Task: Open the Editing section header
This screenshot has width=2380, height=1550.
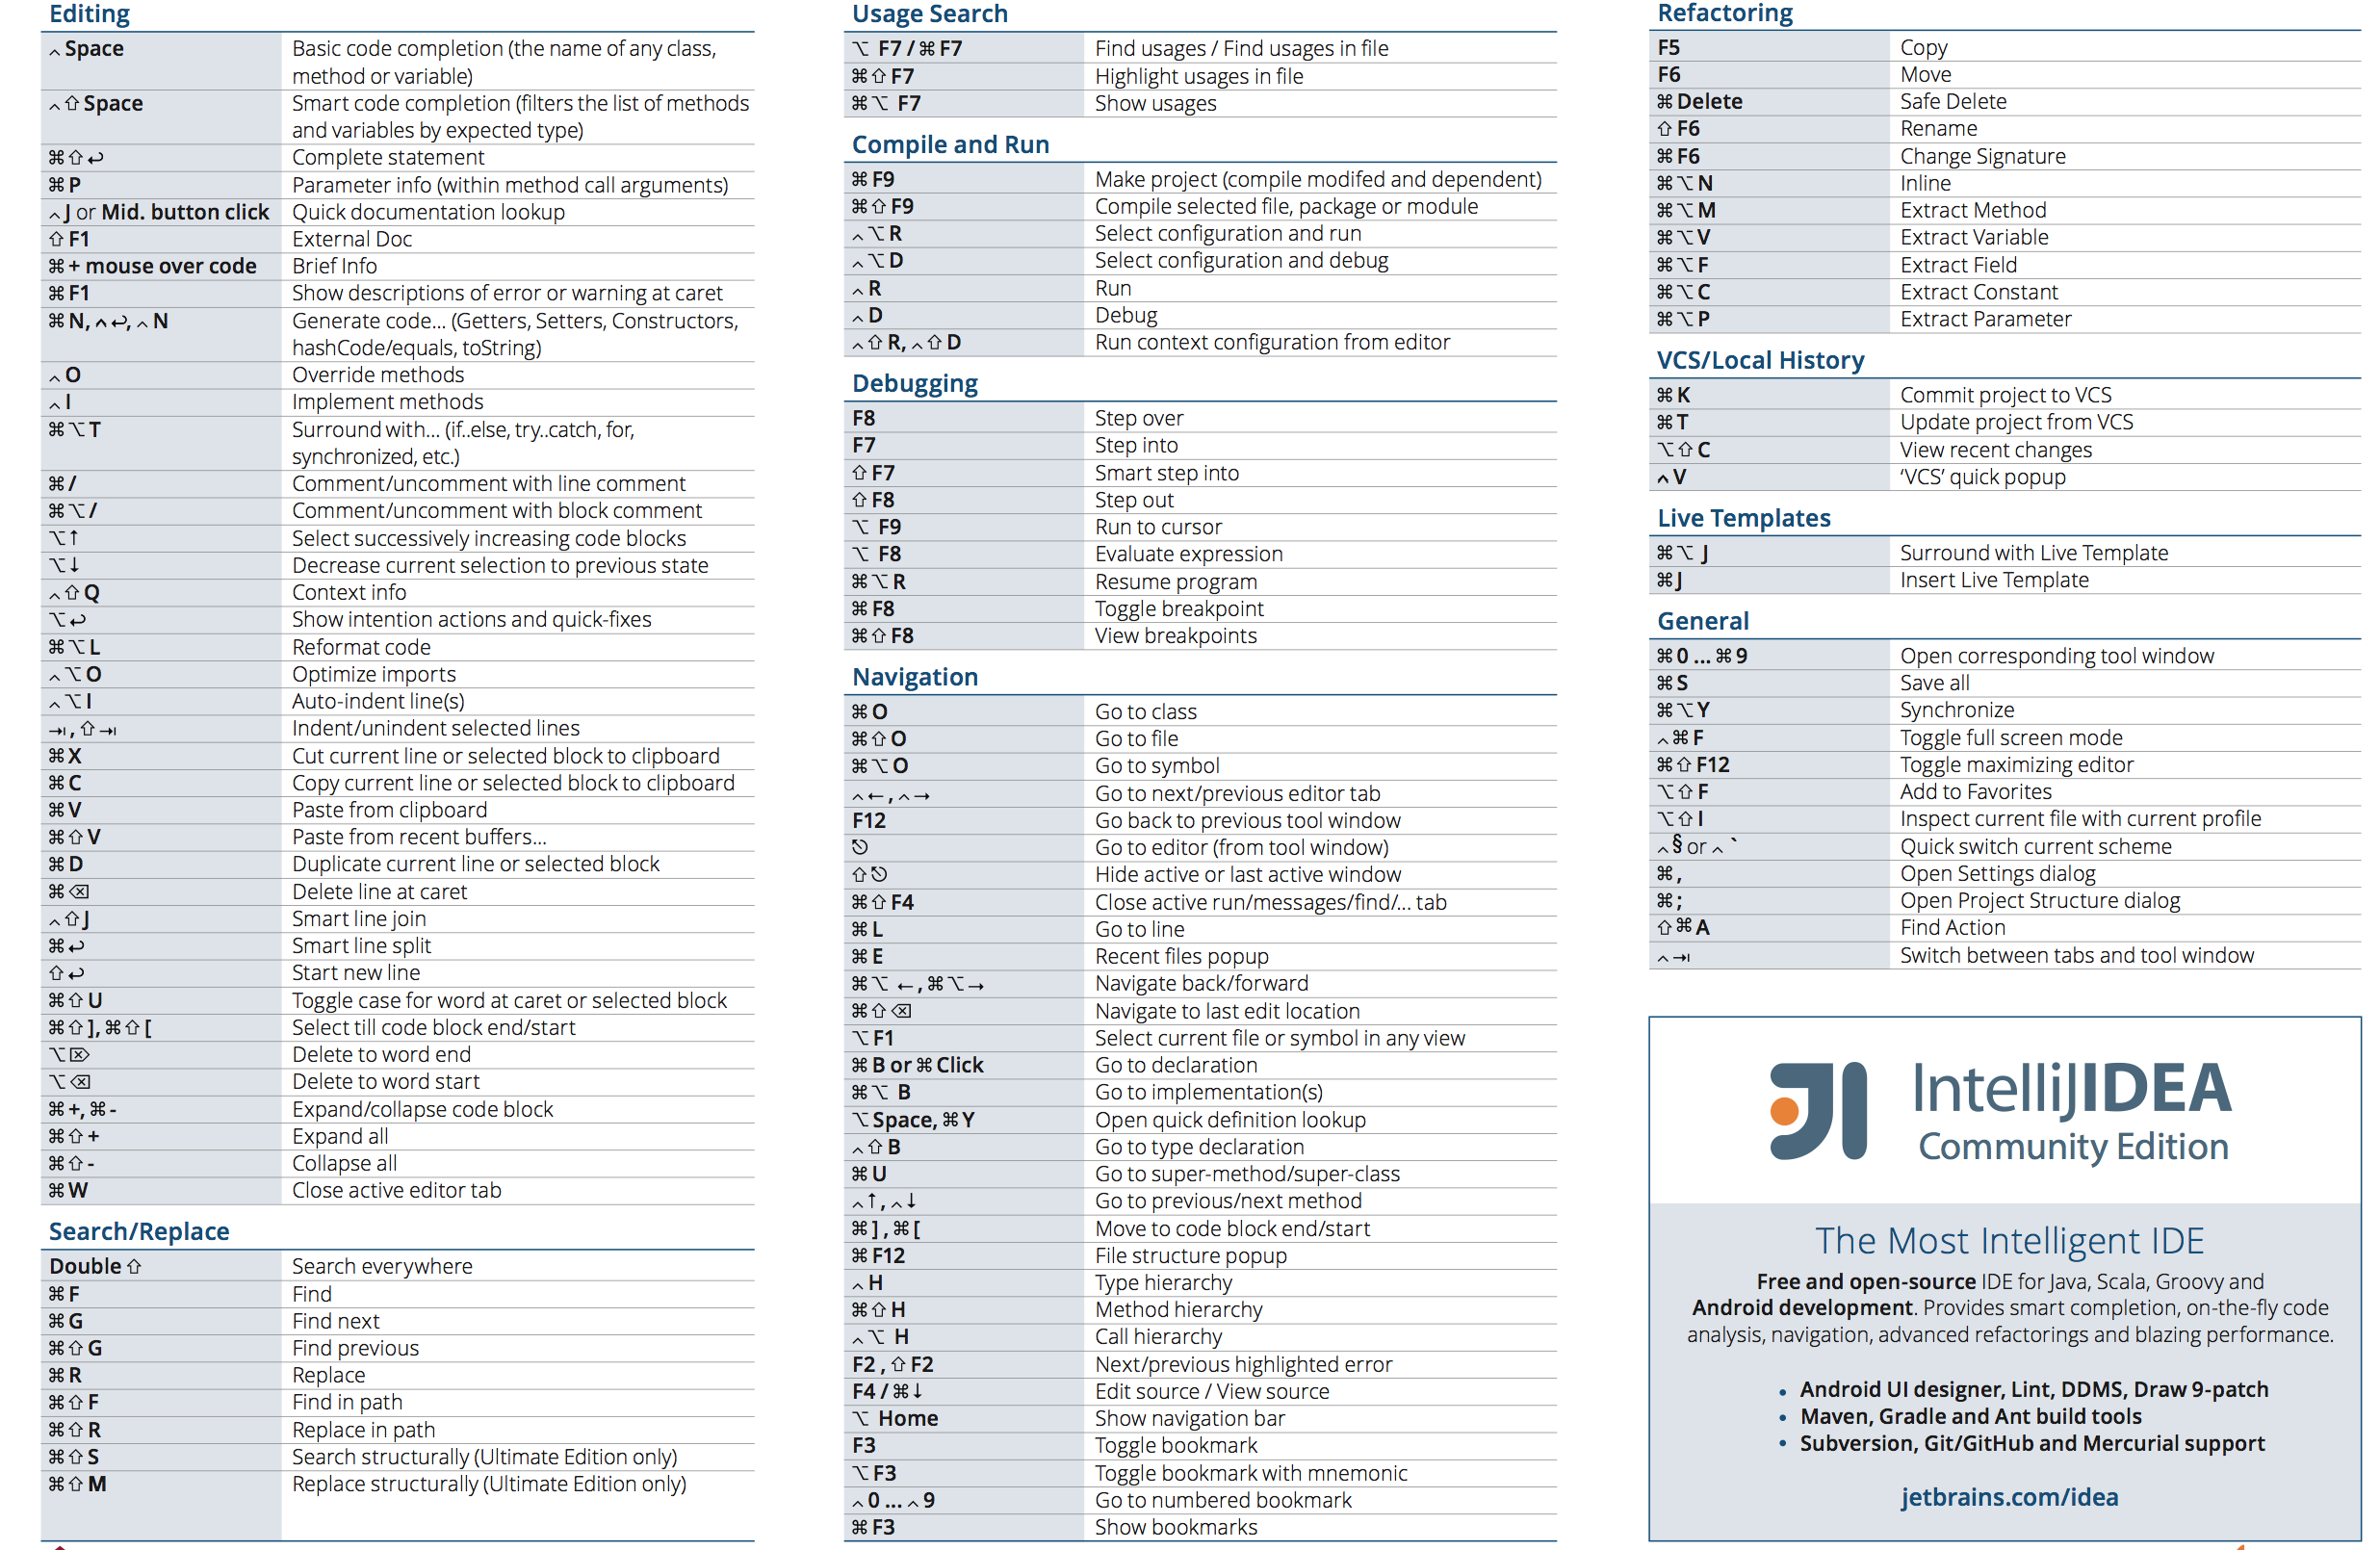Action: click(97, 15)
